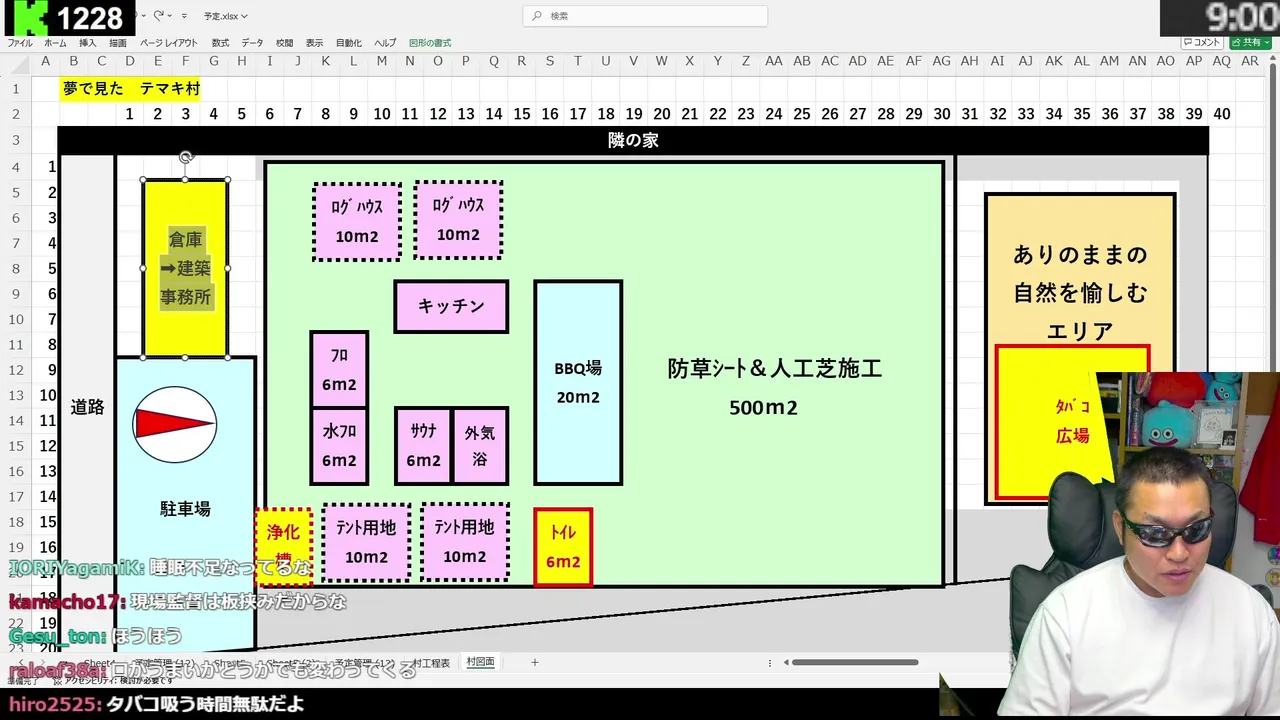Image resolution: width=1280 pixels, height=720 pixels.
Task: Select the キッチン box
Action: [451, 306]
